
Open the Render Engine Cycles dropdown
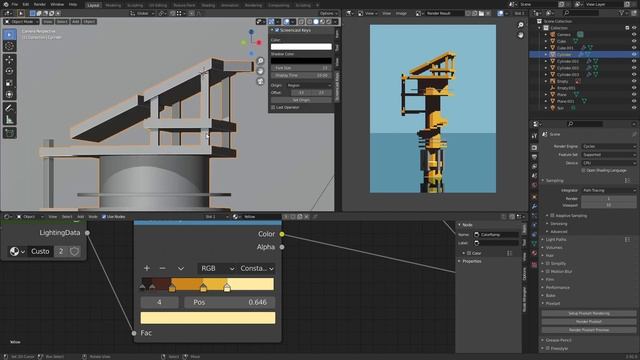(x=609, y=147)
